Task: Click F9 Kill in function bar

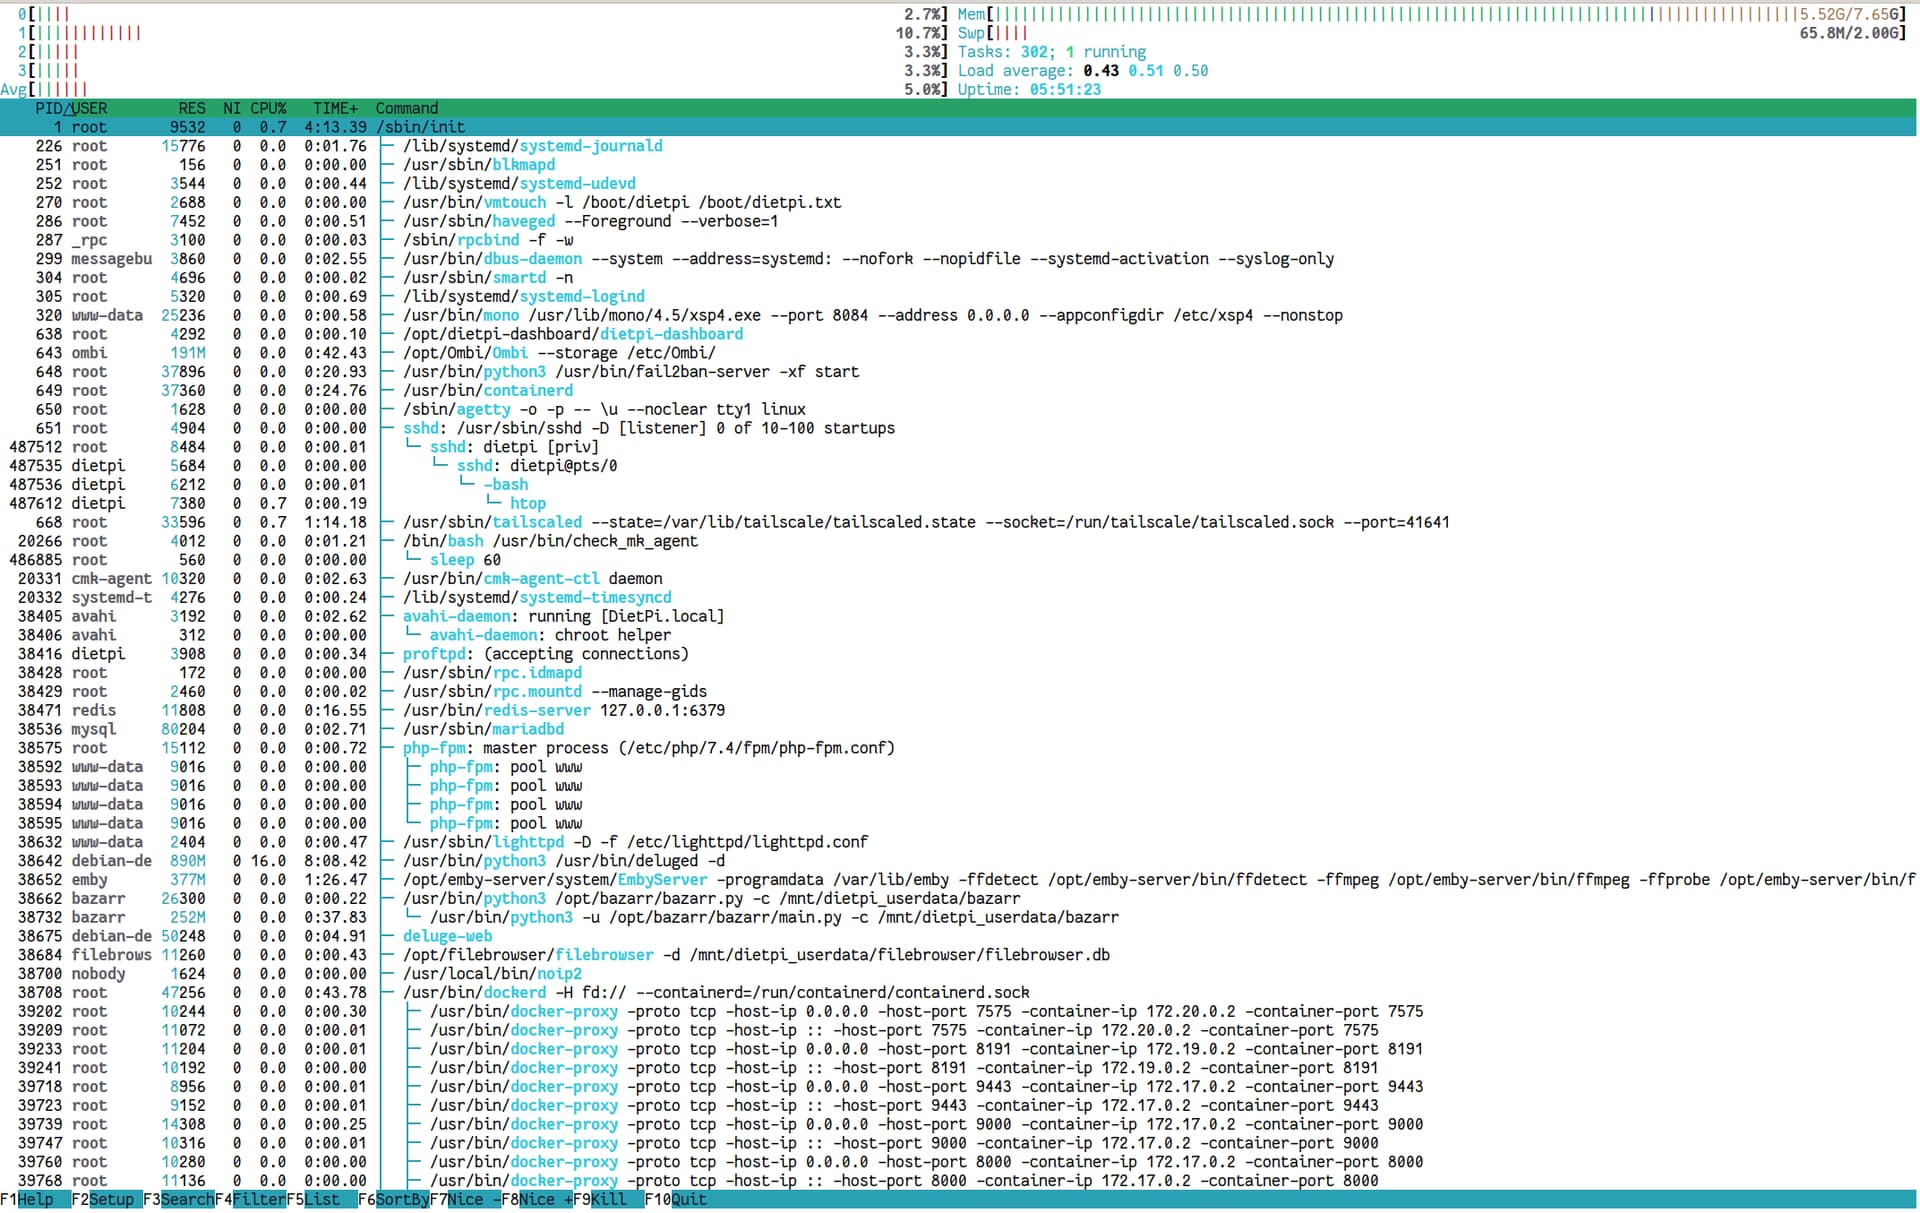Action: (x=608, y=1199)
